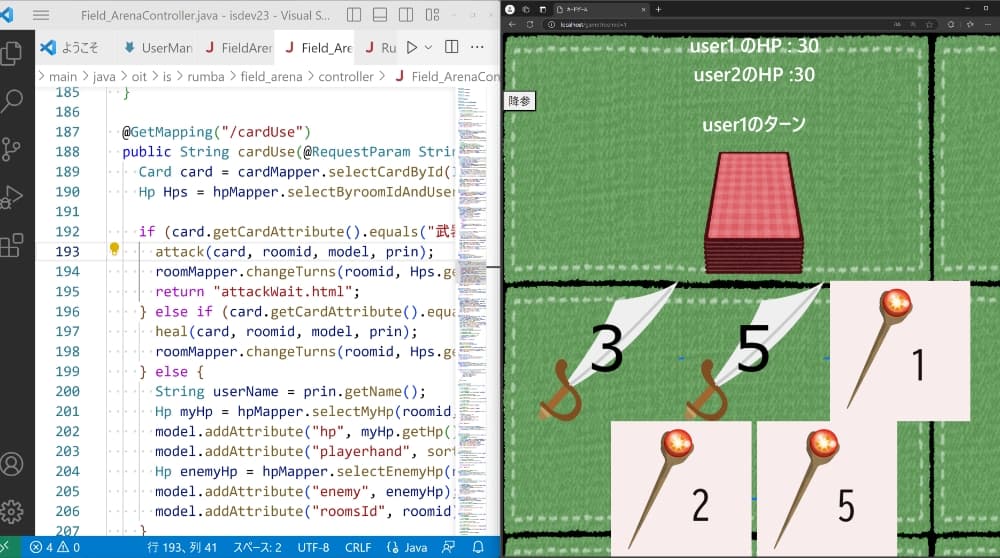The height and width of the screenshot is (558, 1000).
Task: Add page to favorites with star icon
Action: coord(929,24)
